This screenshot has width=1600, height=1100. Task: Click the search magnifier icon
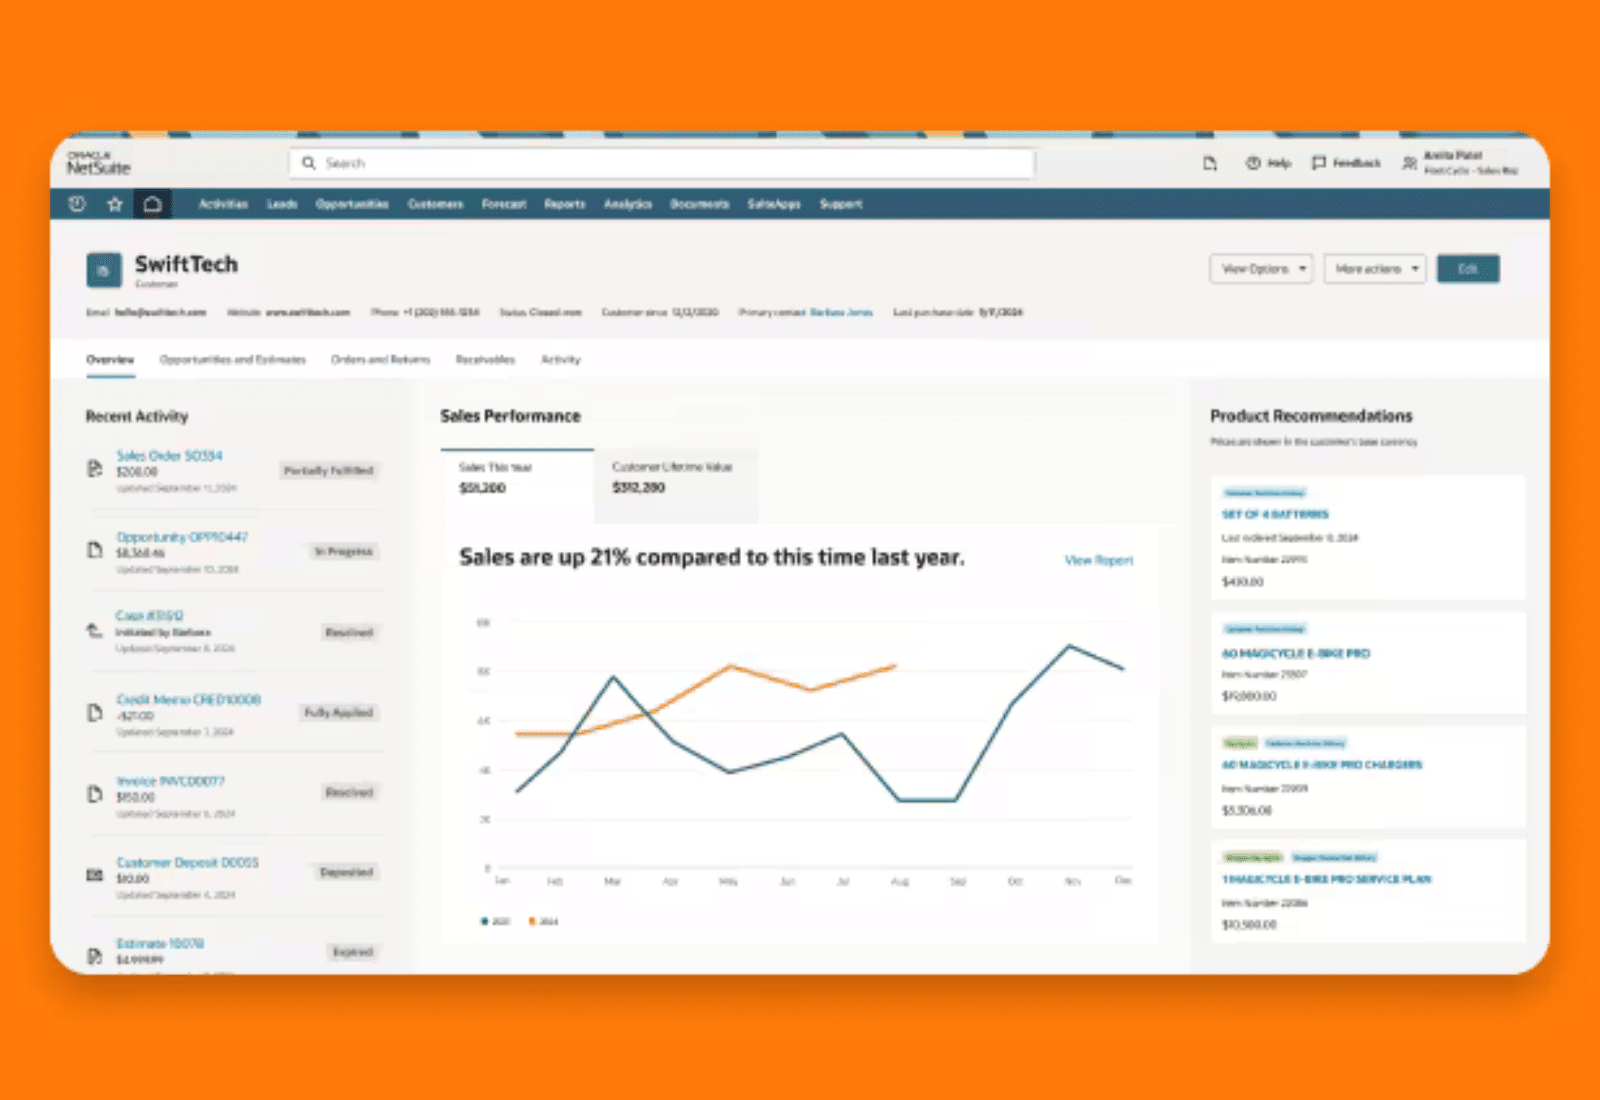click(x=309, y=163)
